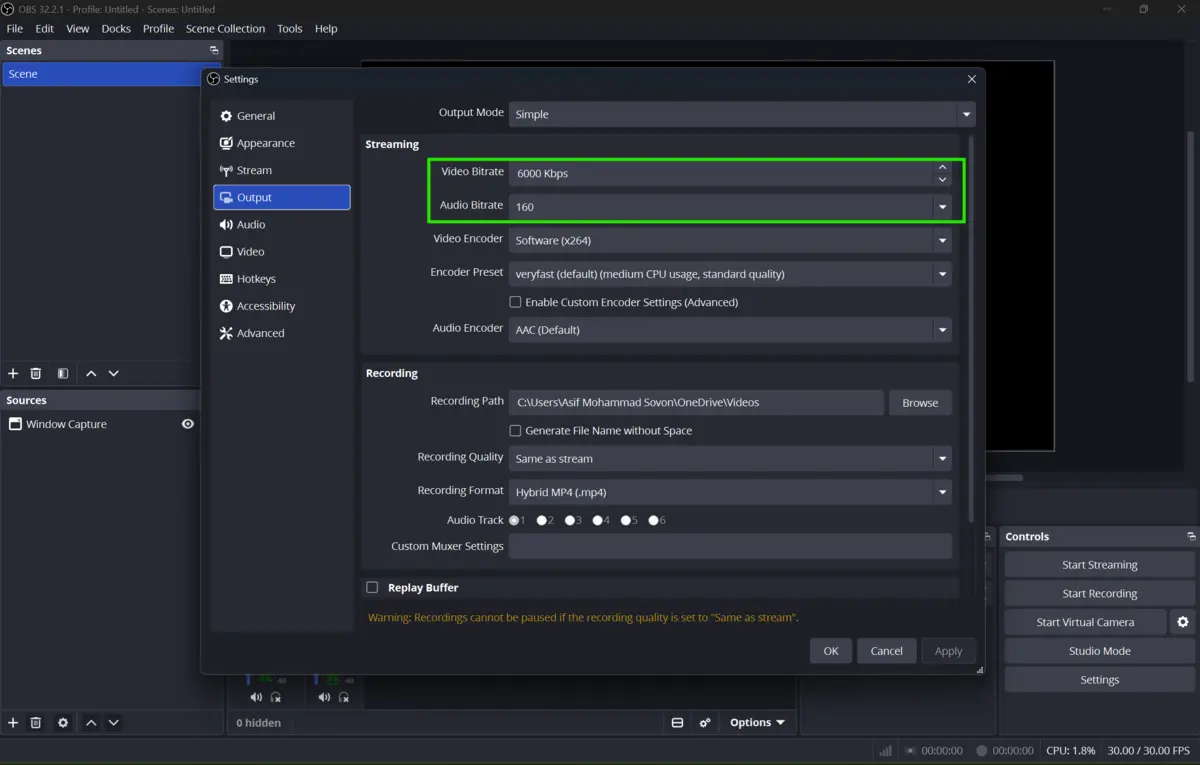Select audio track 5 radio button
The height and width of the screenshot is (765, 1200).
tap(627, 520)
